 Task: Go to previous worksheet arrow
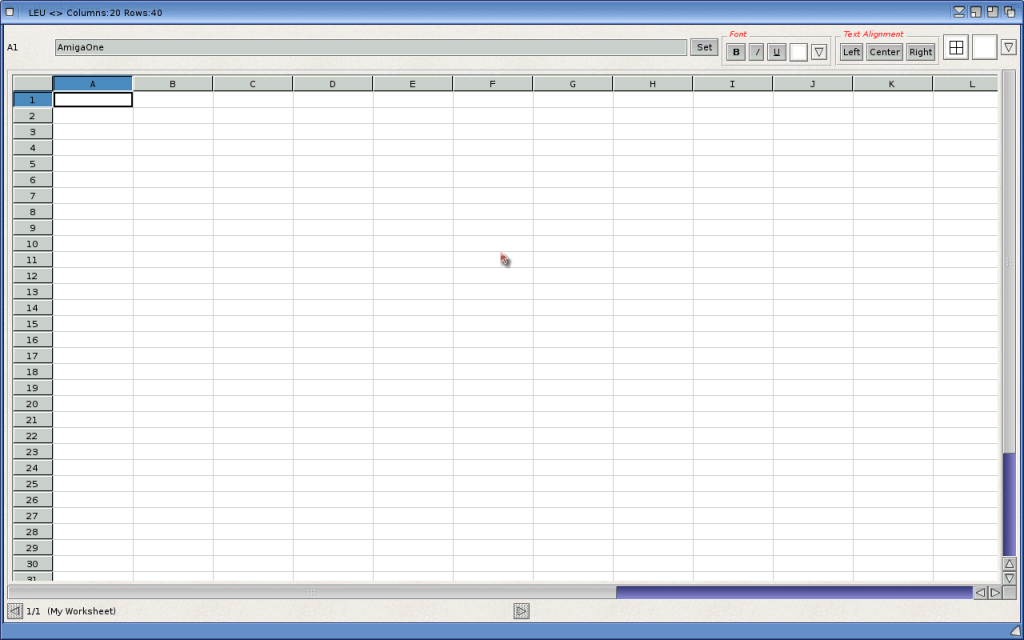[15, 611]
